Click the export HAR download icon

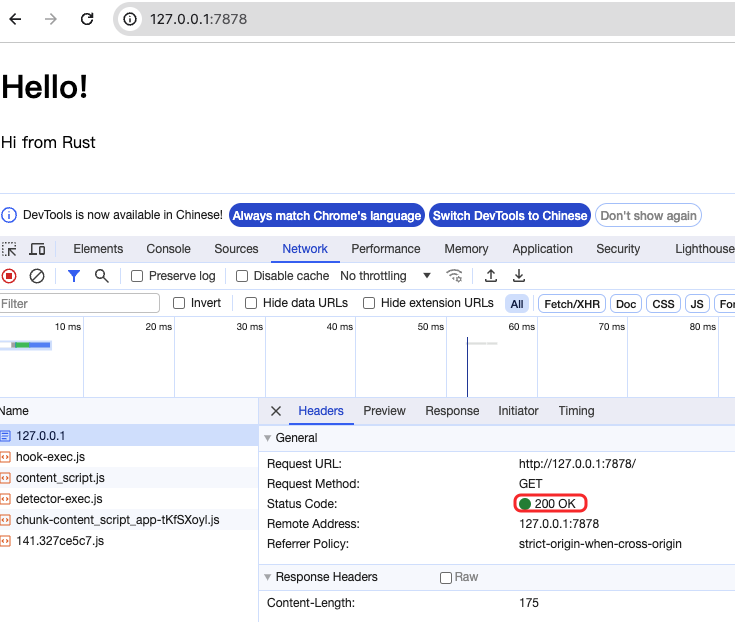pyautogui.click(x=519, y=276)
